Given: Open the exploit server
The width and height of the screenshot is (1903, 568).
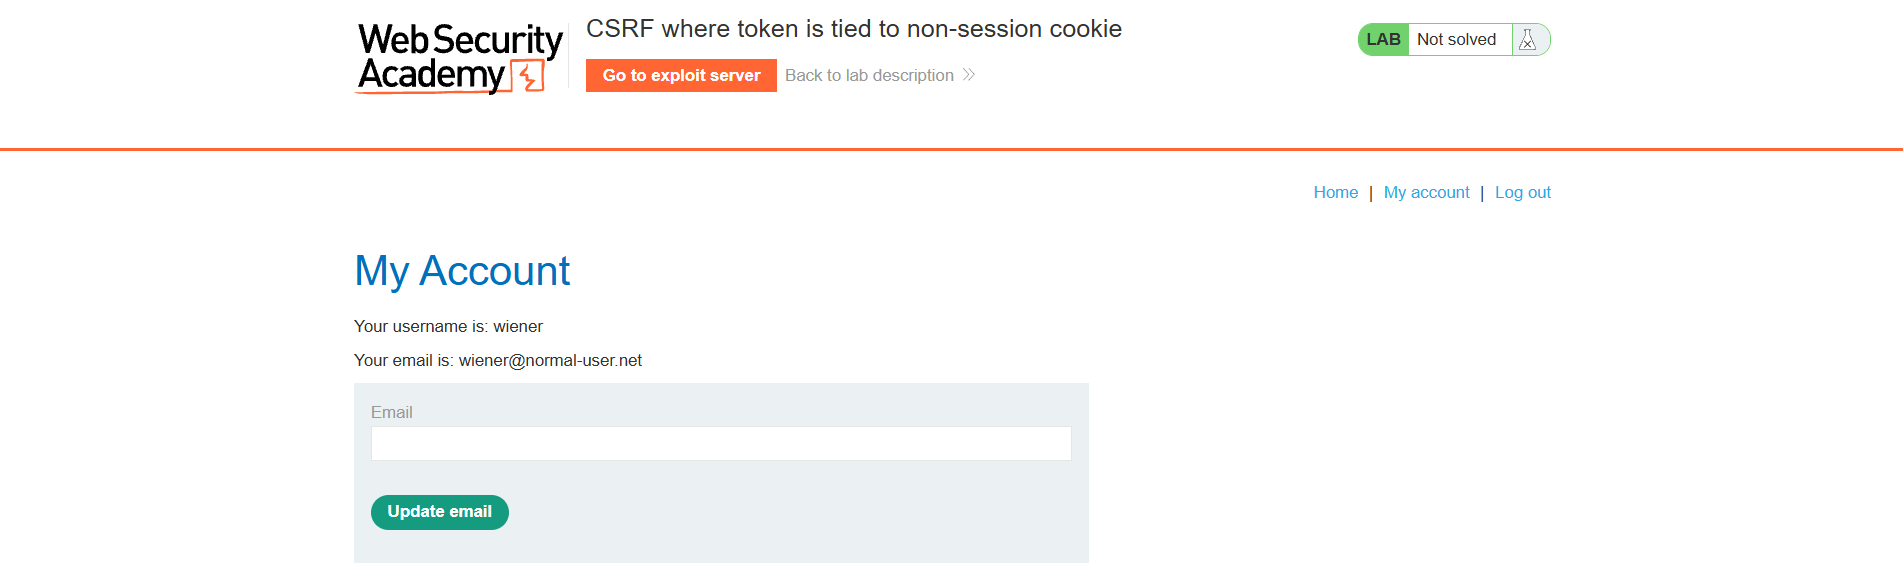Looking at the screenshot, I should tap(681, 75).
